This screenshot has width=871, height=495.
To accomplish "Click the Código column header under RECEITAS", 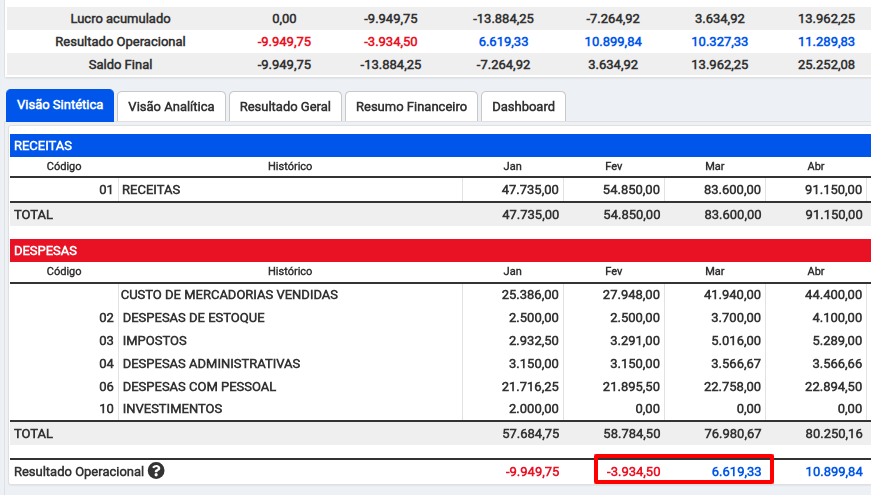I will tap(64, 166).
